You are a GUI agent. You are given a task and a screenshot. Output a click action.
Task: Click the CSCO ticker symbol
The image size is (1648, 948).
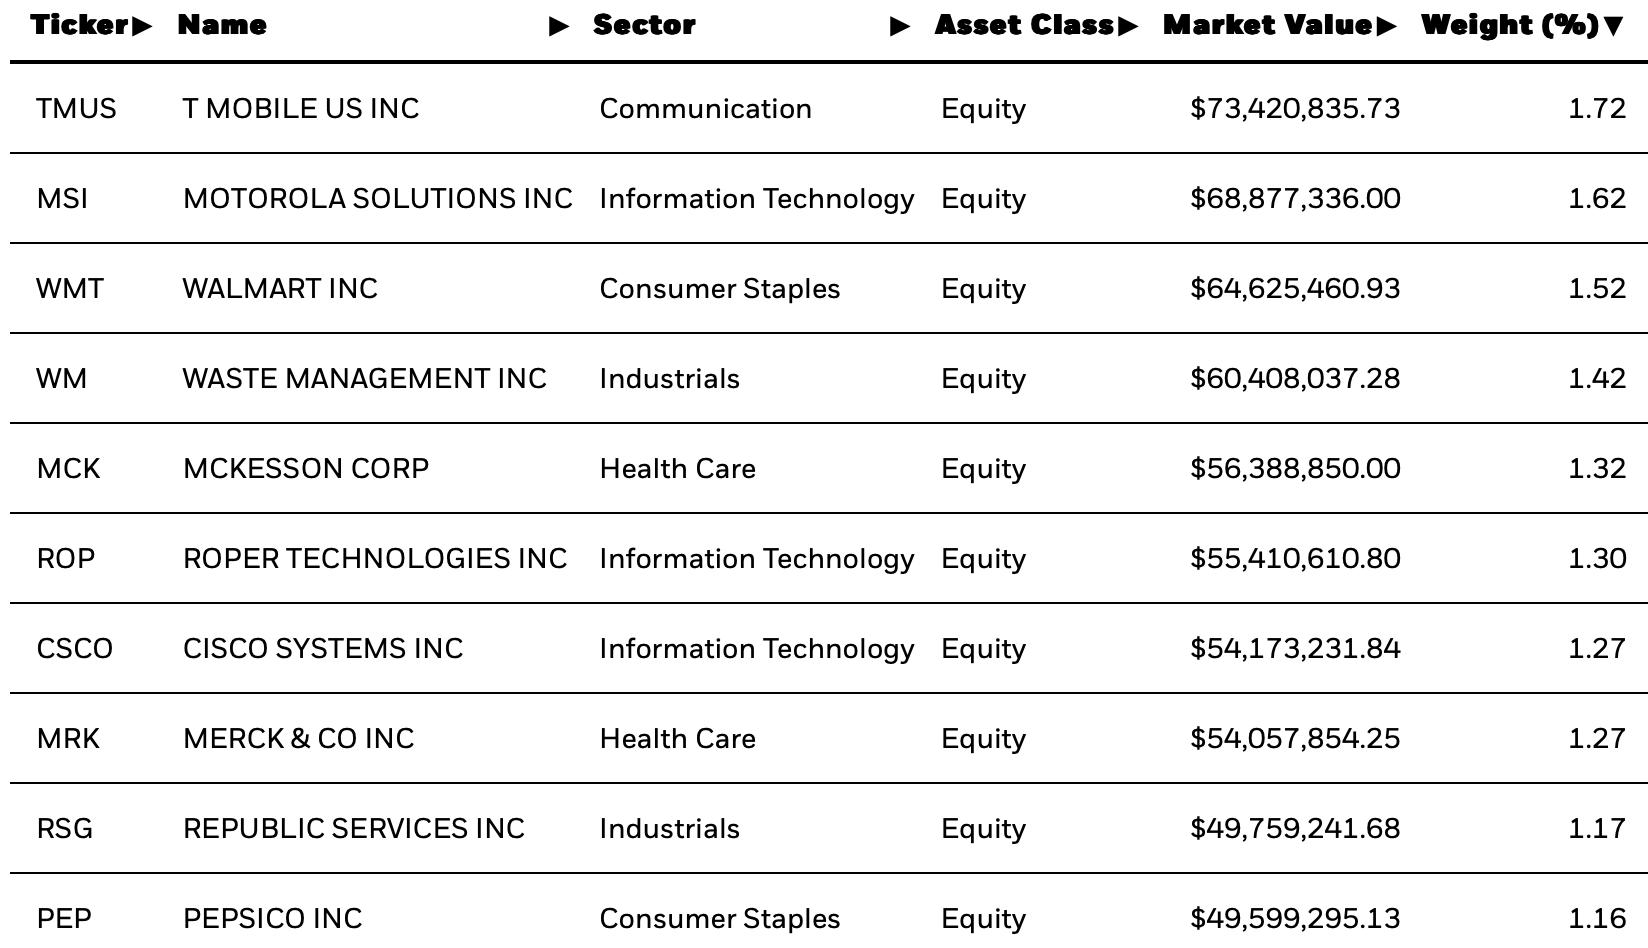pyautogui.click(x=75, y=648)
